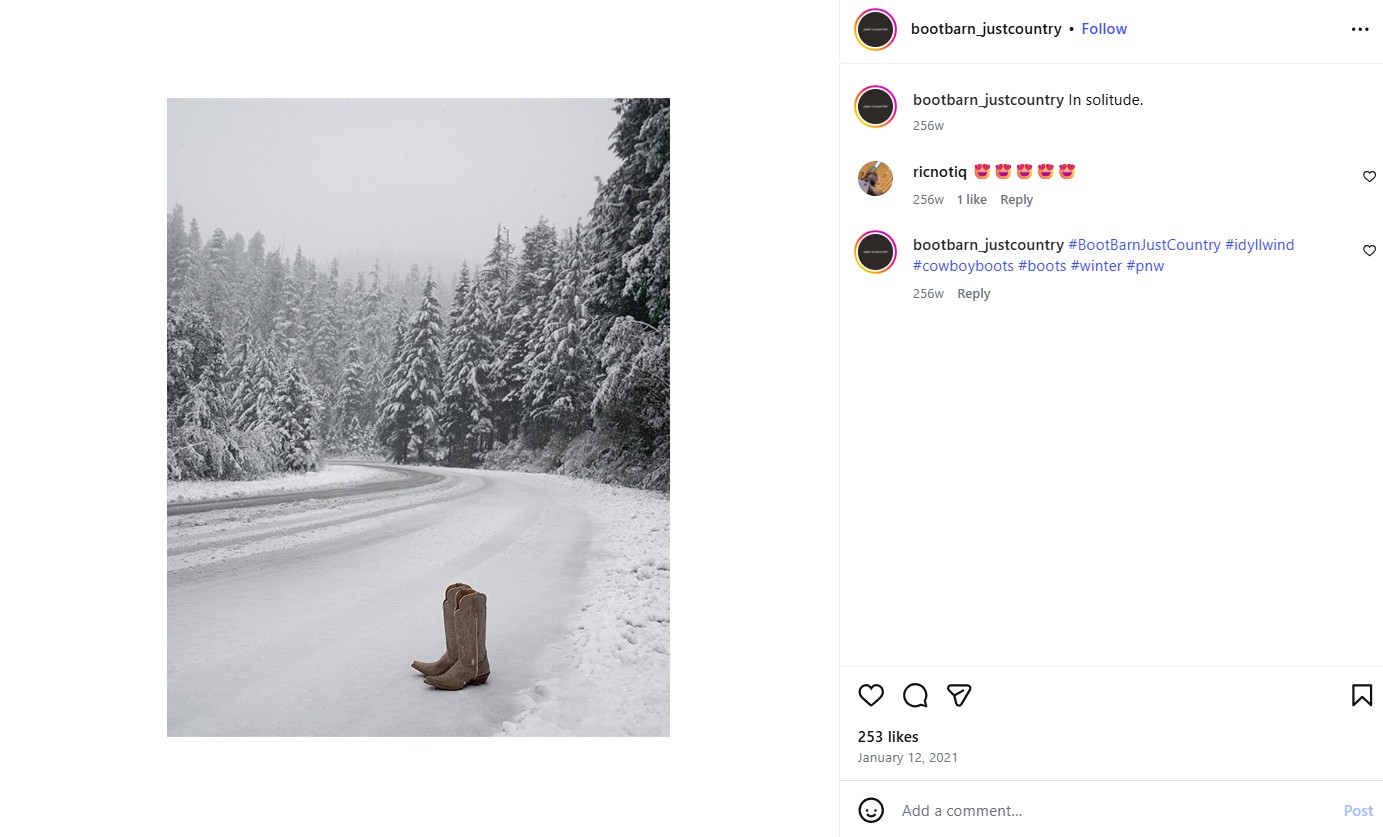
Task: Open the #BootBarnJustCountry hashtag link
Action: (x=1144, y=245)
